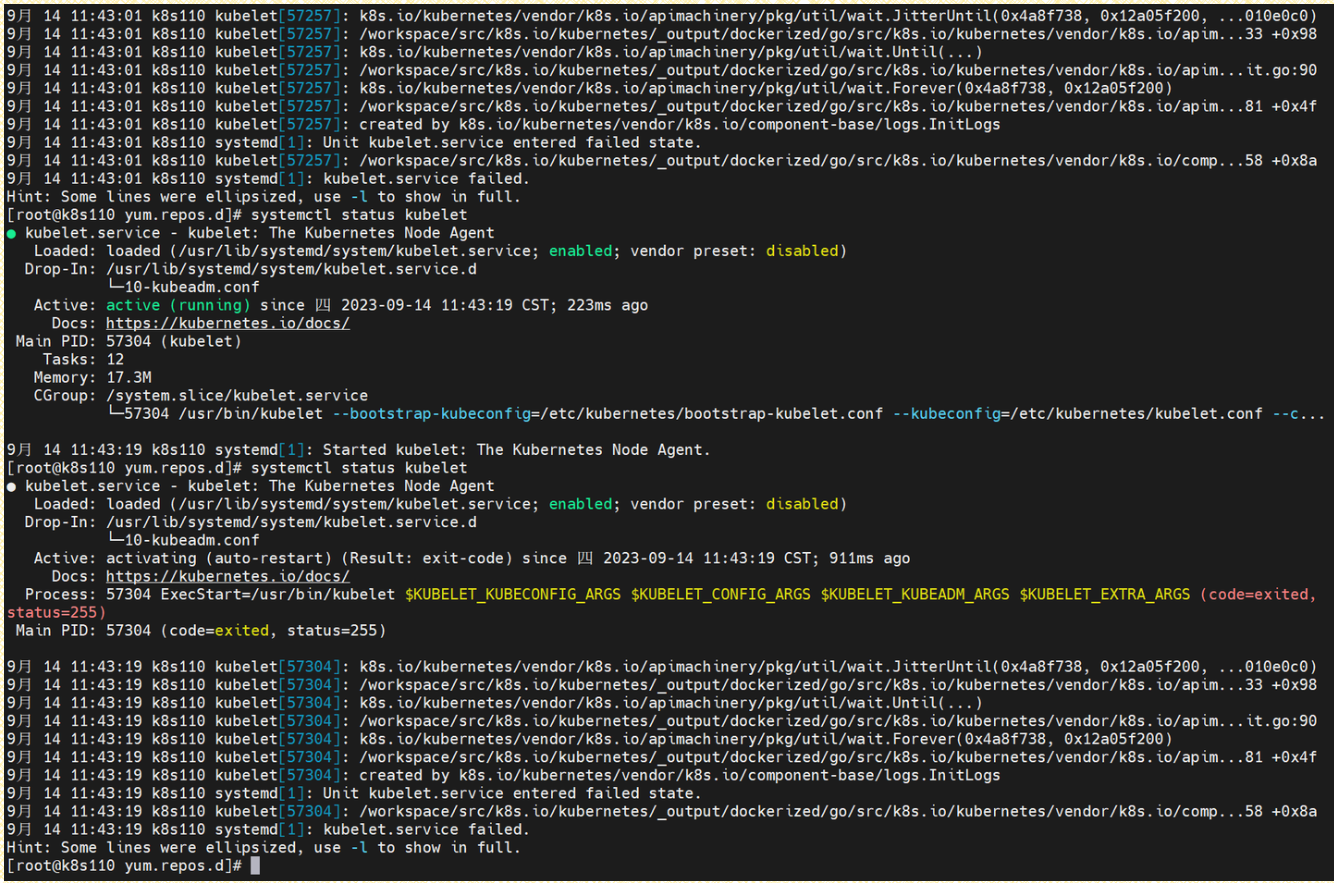The height and width of the screenshot is (883, 1334).
Task: Click kubelet[57257] 'wait.Forever' log line
Action: (589, 88)
